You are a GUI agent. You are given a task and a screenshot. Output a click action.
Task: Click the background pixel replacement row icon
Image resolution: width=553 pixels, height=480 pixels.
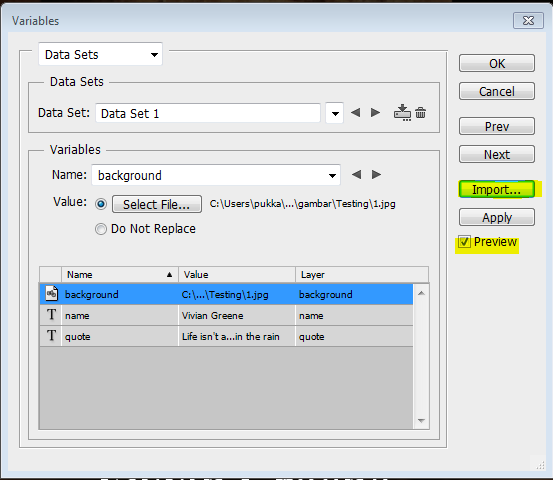51,294
